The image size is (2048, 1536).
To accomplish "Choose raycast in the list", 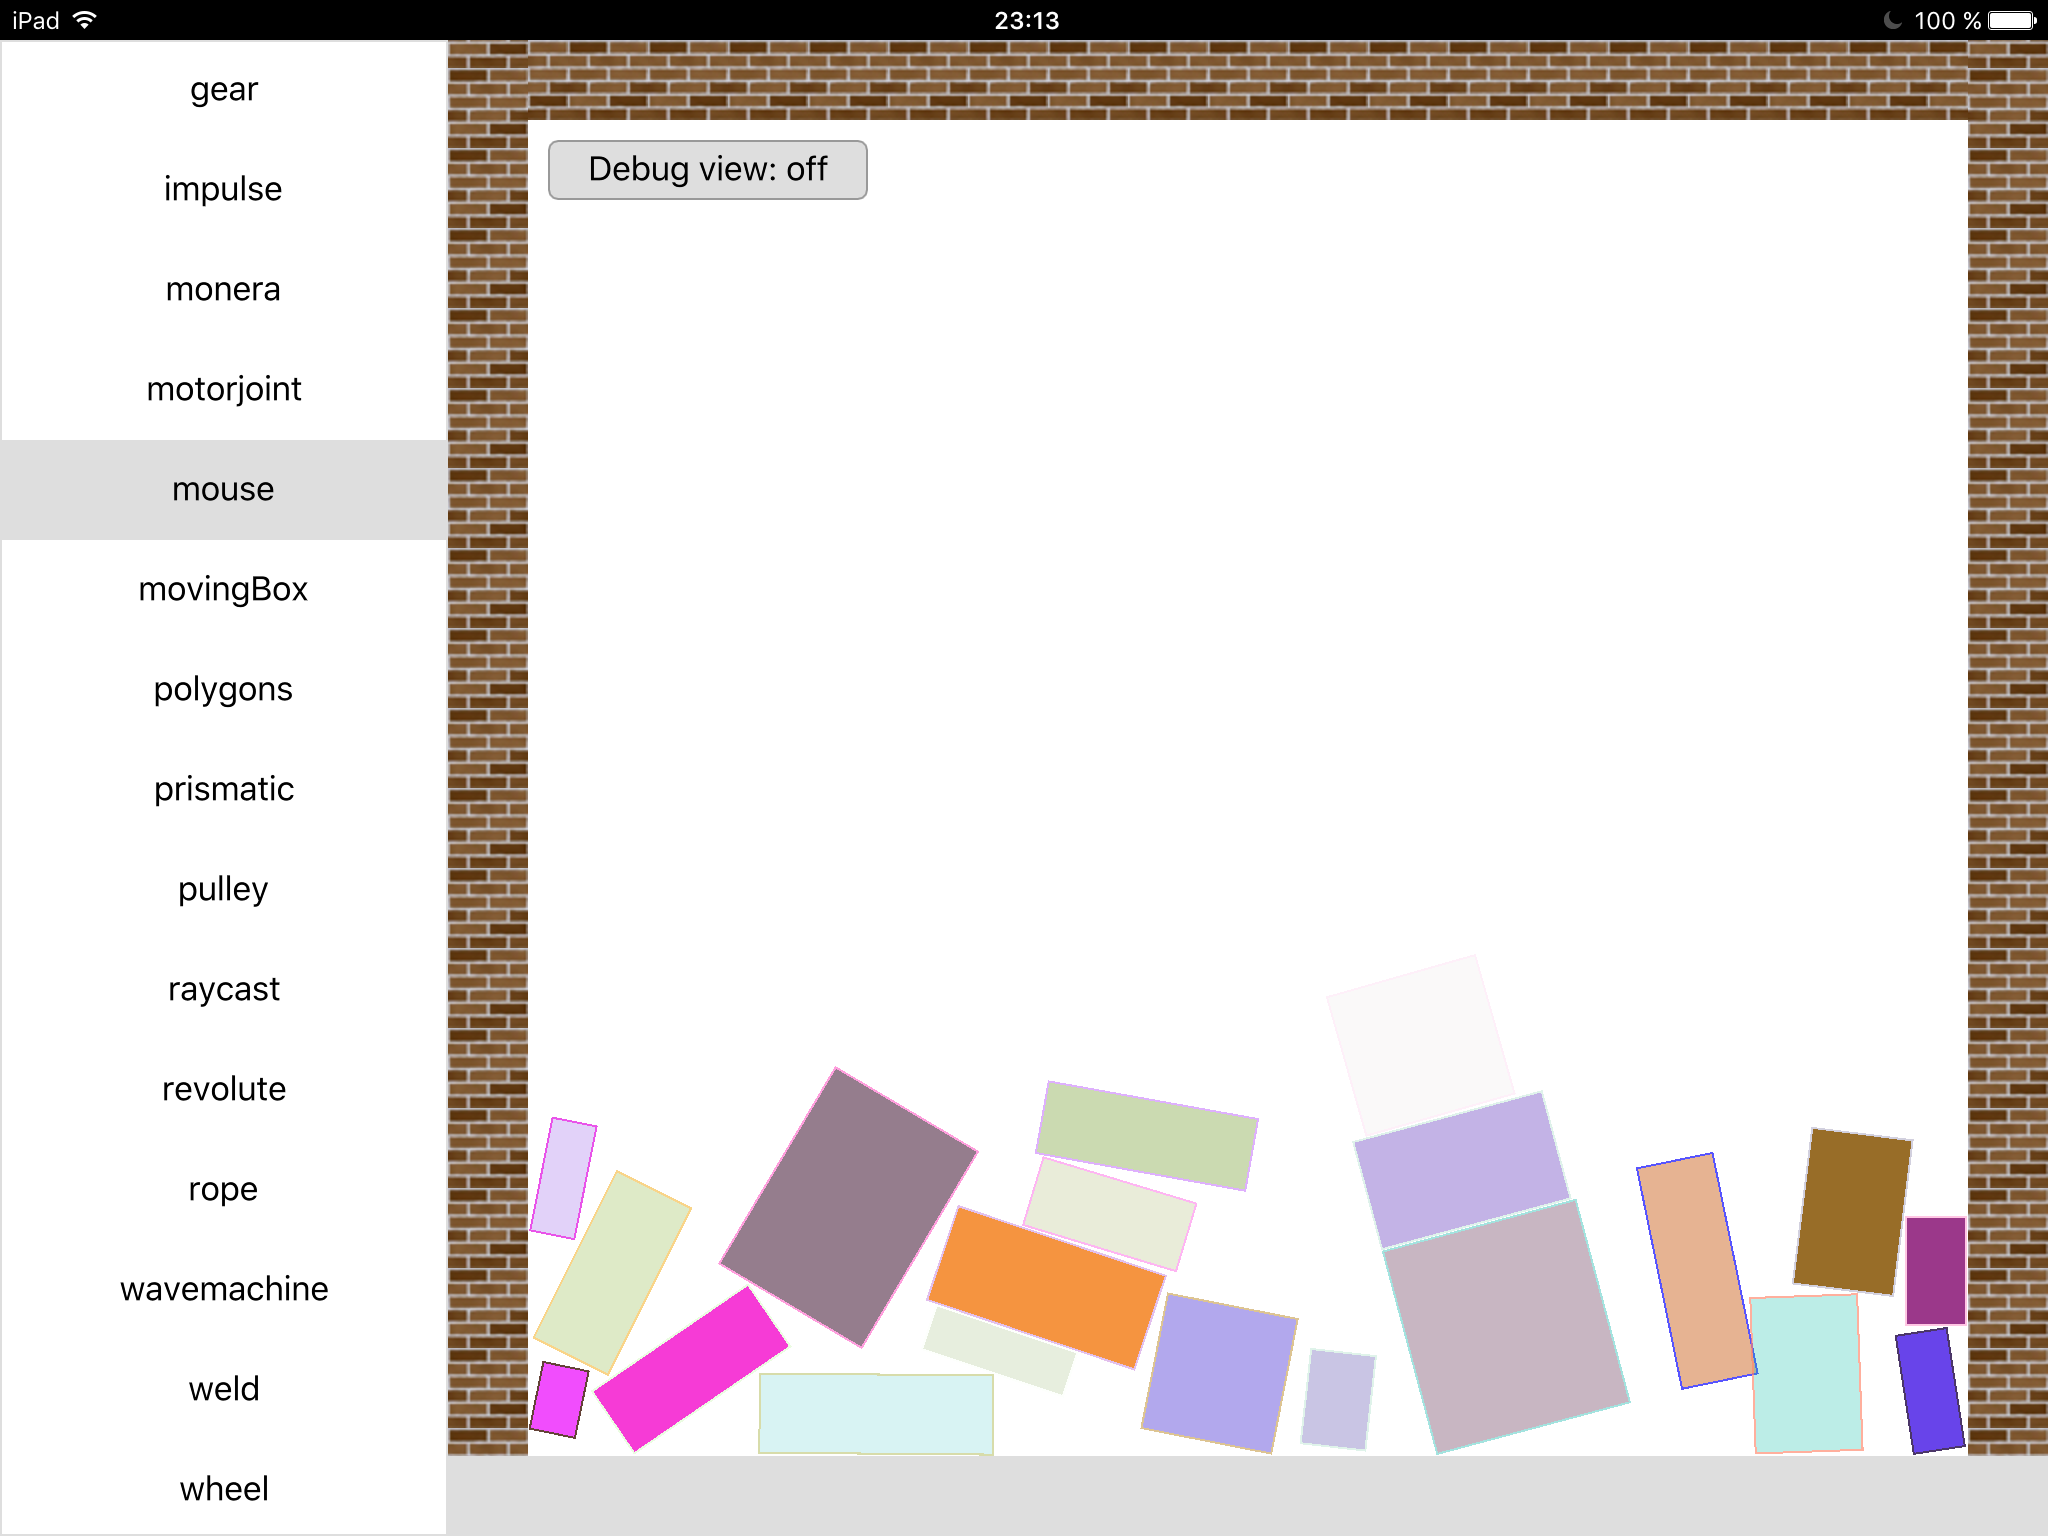I will point(224,989).
